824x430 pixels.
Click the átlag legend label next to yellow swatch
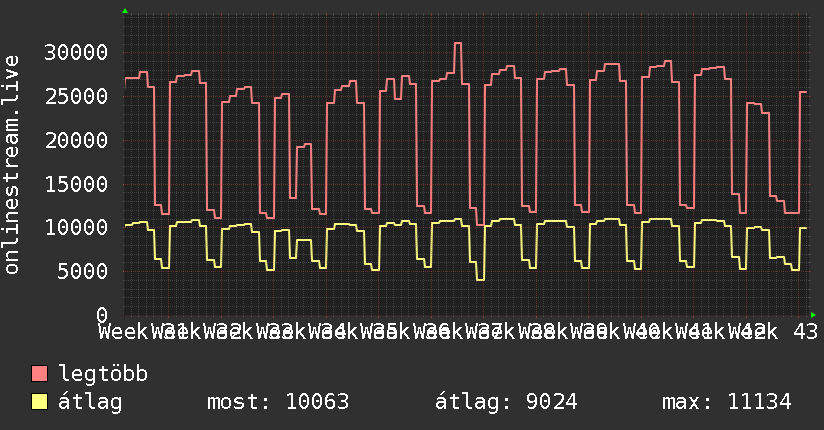tap(90, 402)
